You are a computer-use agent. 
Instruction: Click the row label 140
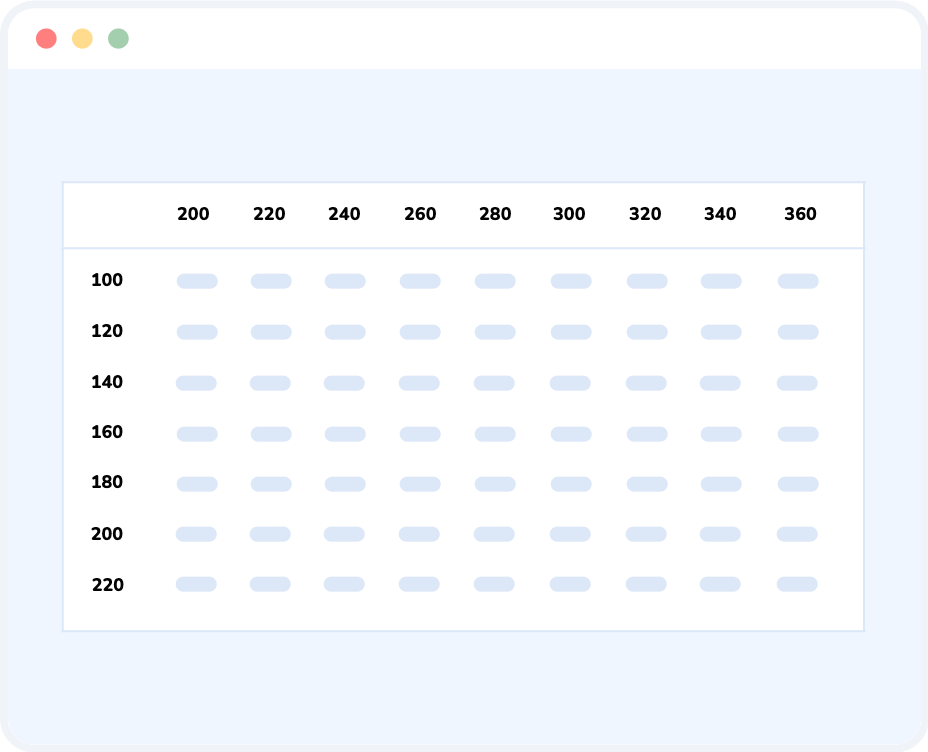coord(107,382)
